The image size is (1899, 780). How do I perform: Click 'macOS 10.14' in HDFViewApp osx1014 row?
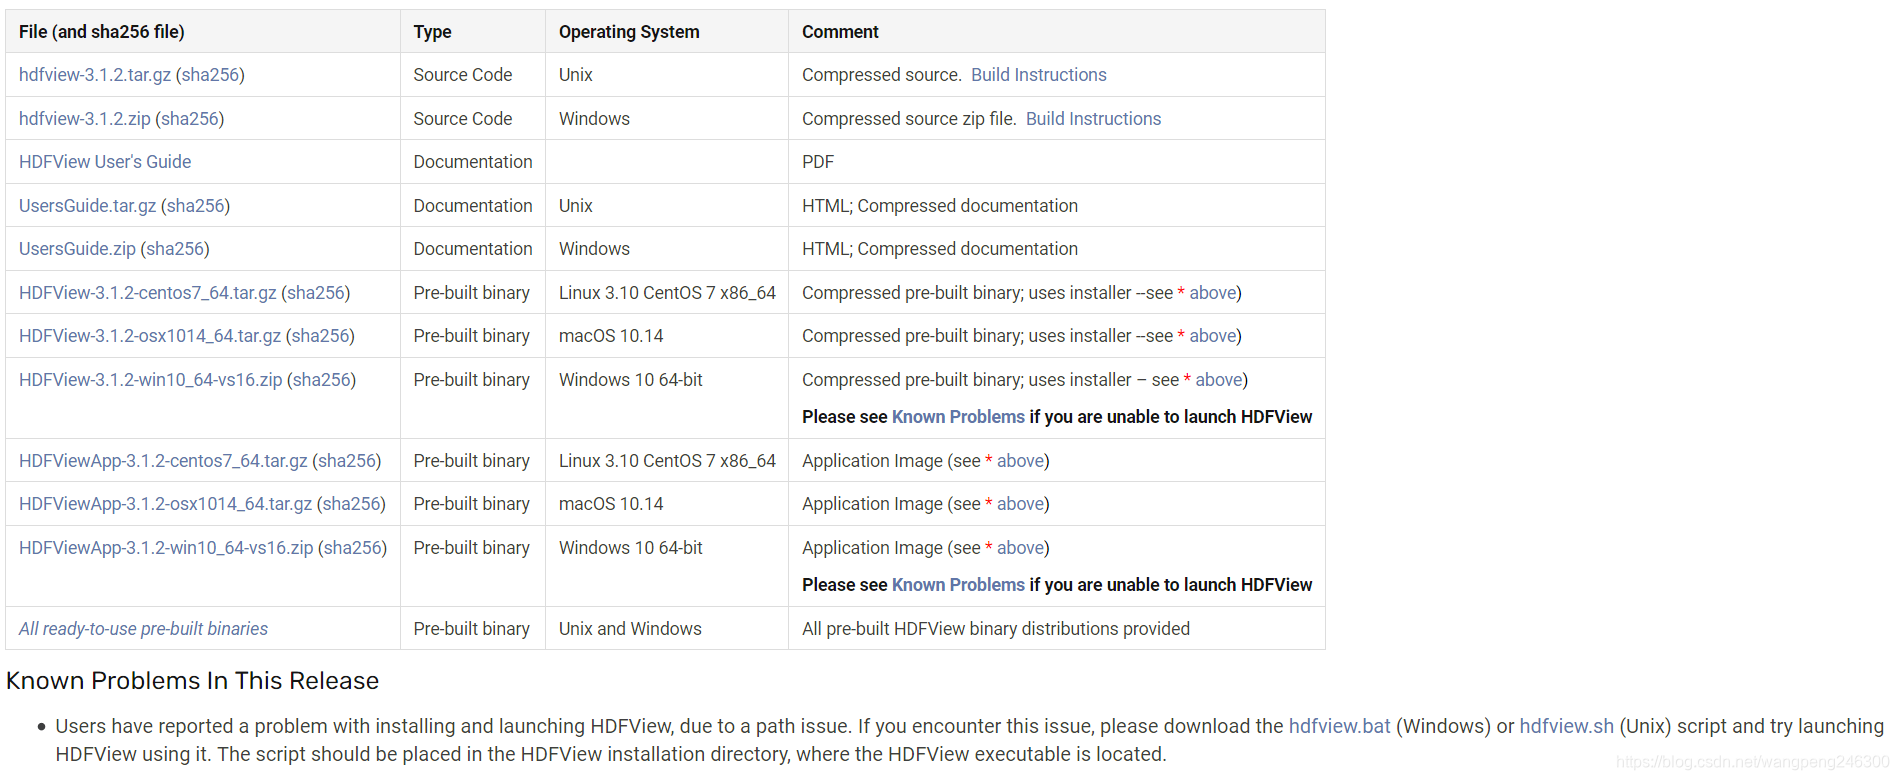(x=611, y=504)
